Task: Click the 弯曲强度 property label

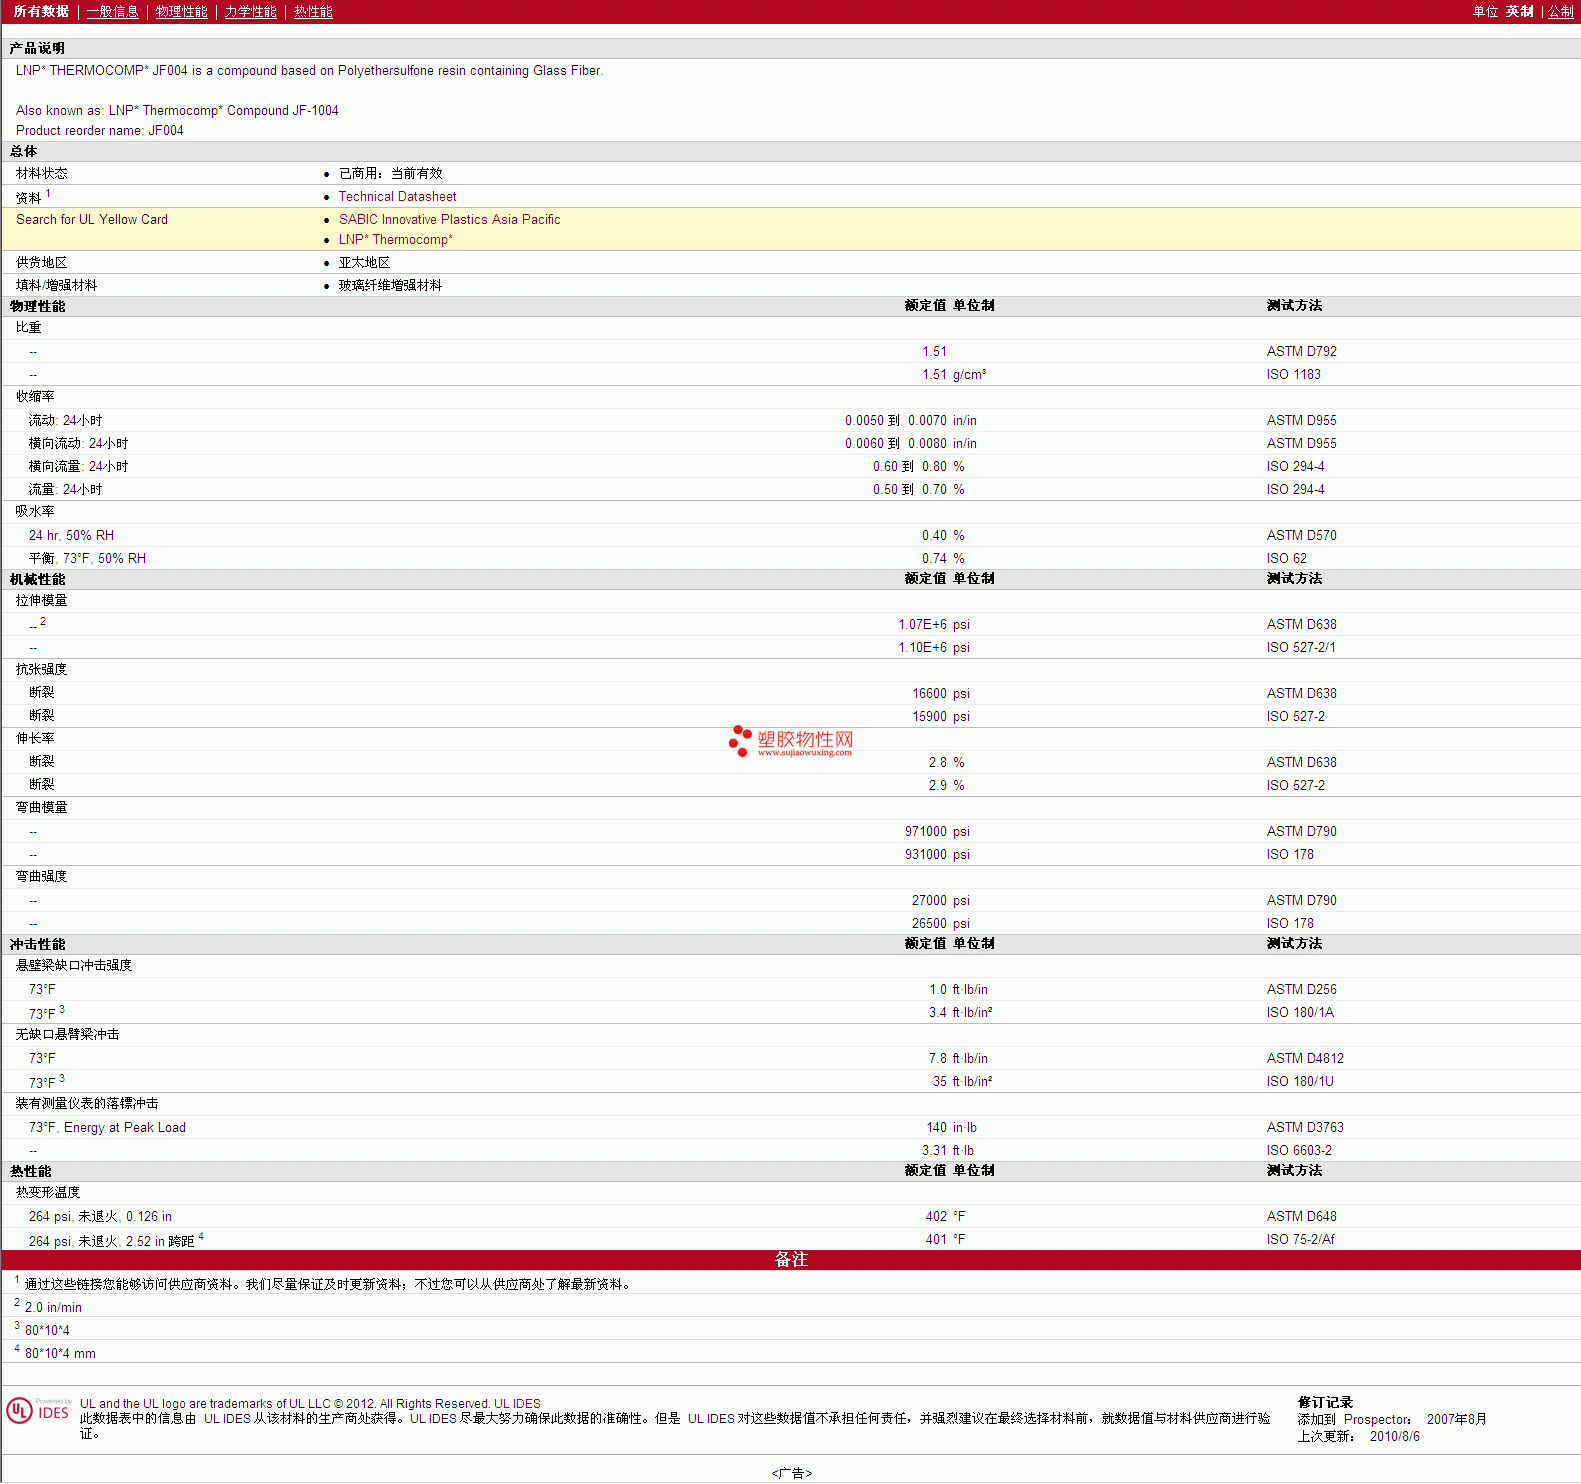Action: pos(42,877)
